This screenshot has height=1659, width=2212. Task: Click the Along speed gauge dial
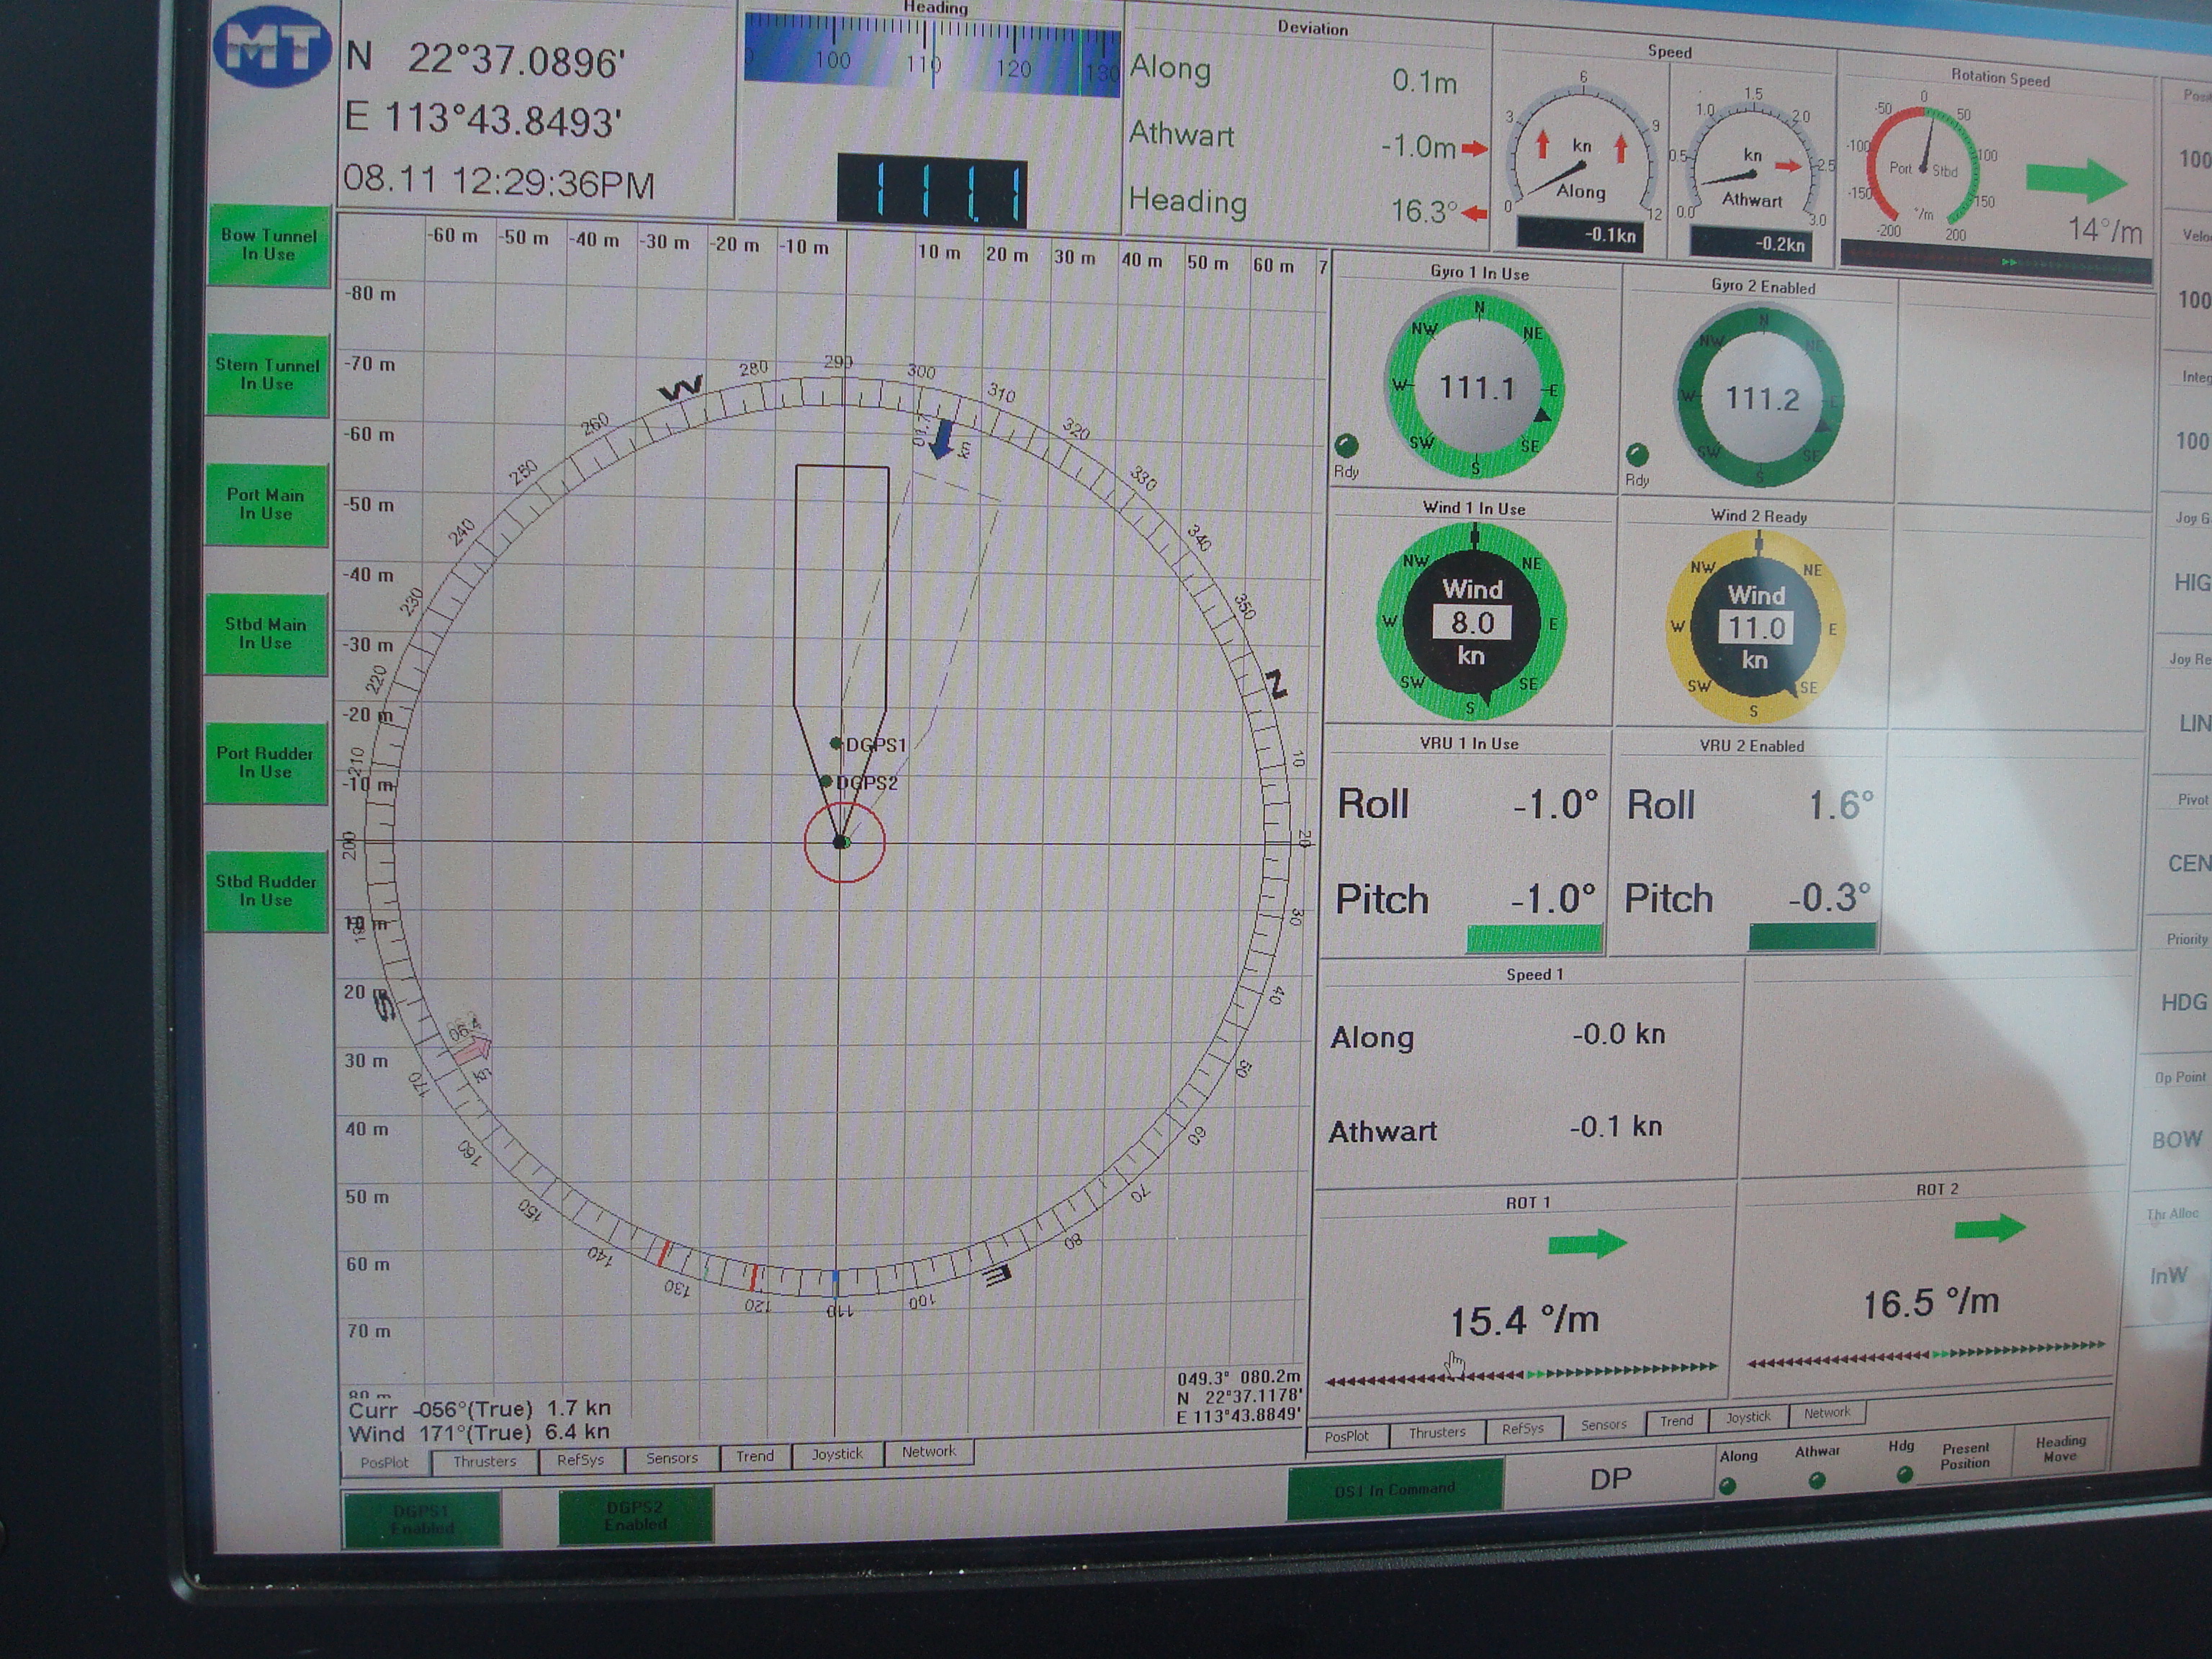pos(1581,163)
